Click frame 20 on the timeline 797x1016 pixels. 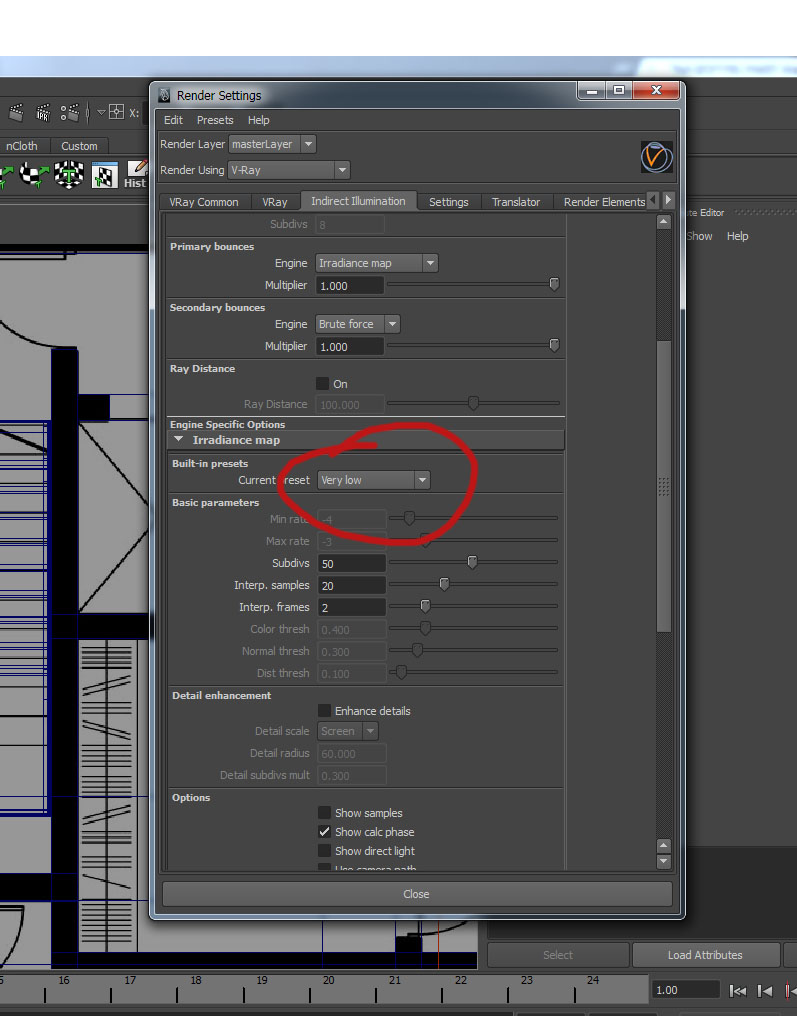[x=329, y=980]
